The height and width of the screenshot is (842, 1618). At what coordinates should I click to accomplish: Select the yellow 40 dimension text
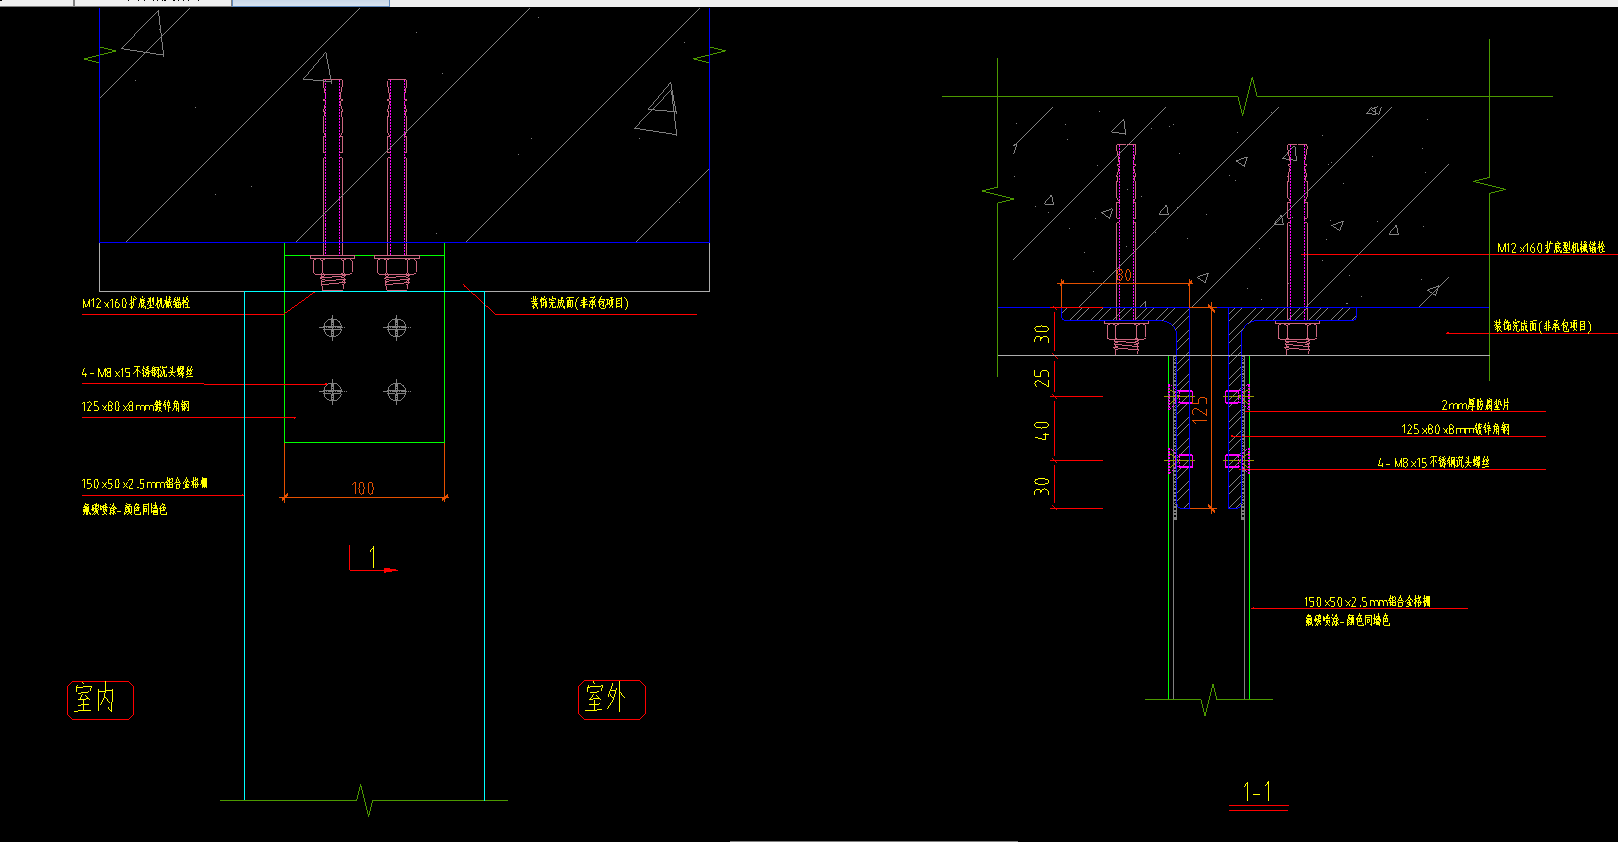click(x=1043, y=431)
